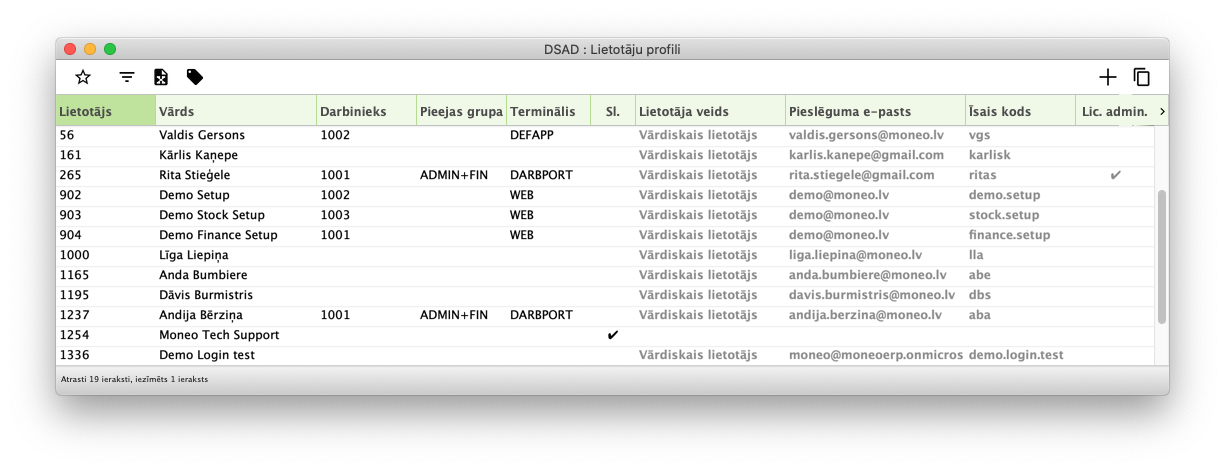Click short code demo.login.test
The image size is (1225, 469).
click(1016, 355)
